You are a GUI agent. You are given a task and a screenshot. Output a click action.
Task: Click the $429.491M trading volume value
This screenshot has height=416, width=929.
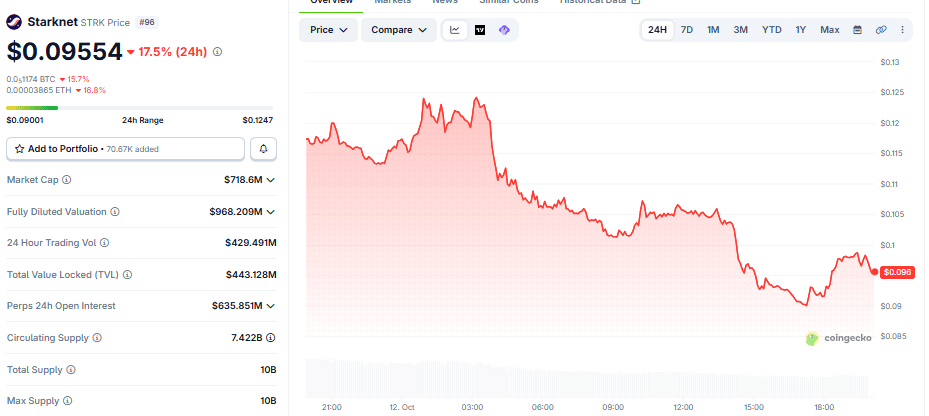coord(251,243)
